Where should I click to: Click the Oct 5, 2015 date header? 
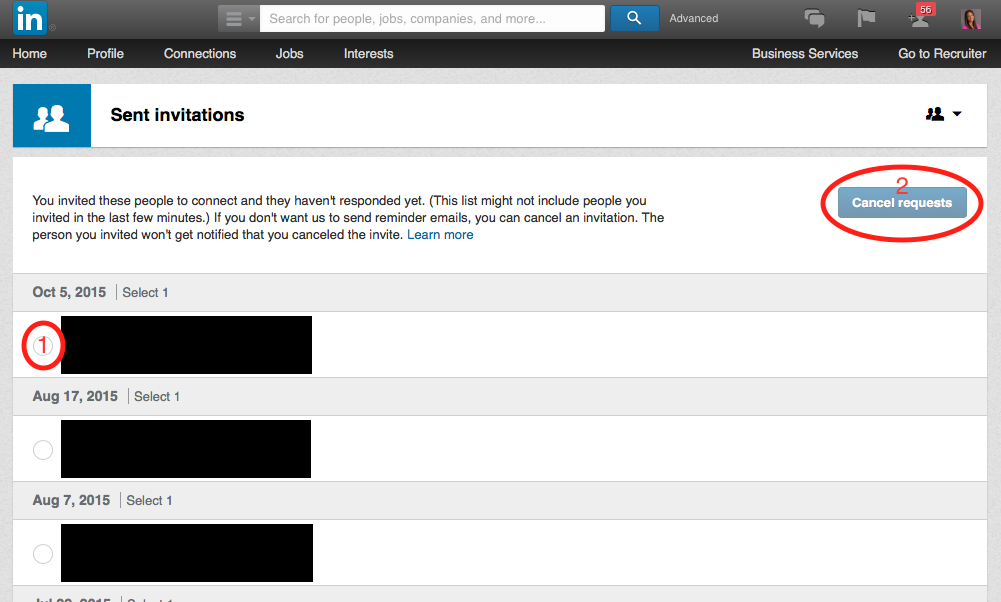pos(69,292)
